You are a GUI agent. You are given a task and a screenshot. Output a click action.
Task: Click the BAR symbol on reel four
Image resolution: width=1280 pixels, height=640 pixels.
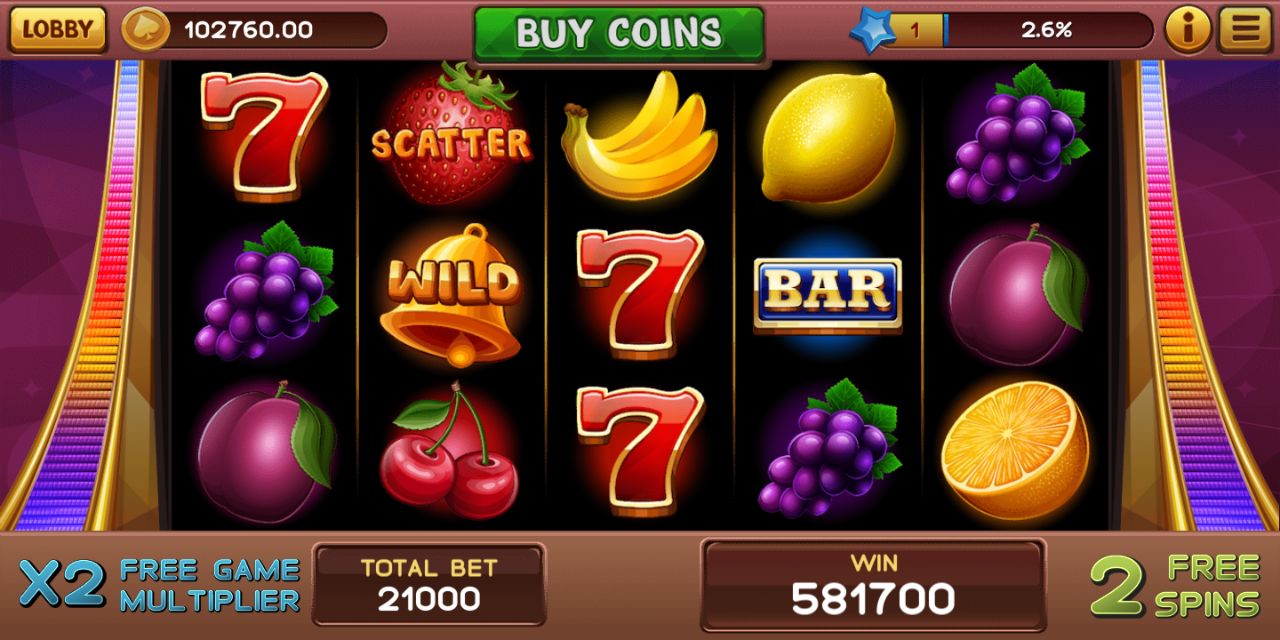click(827, 294)
